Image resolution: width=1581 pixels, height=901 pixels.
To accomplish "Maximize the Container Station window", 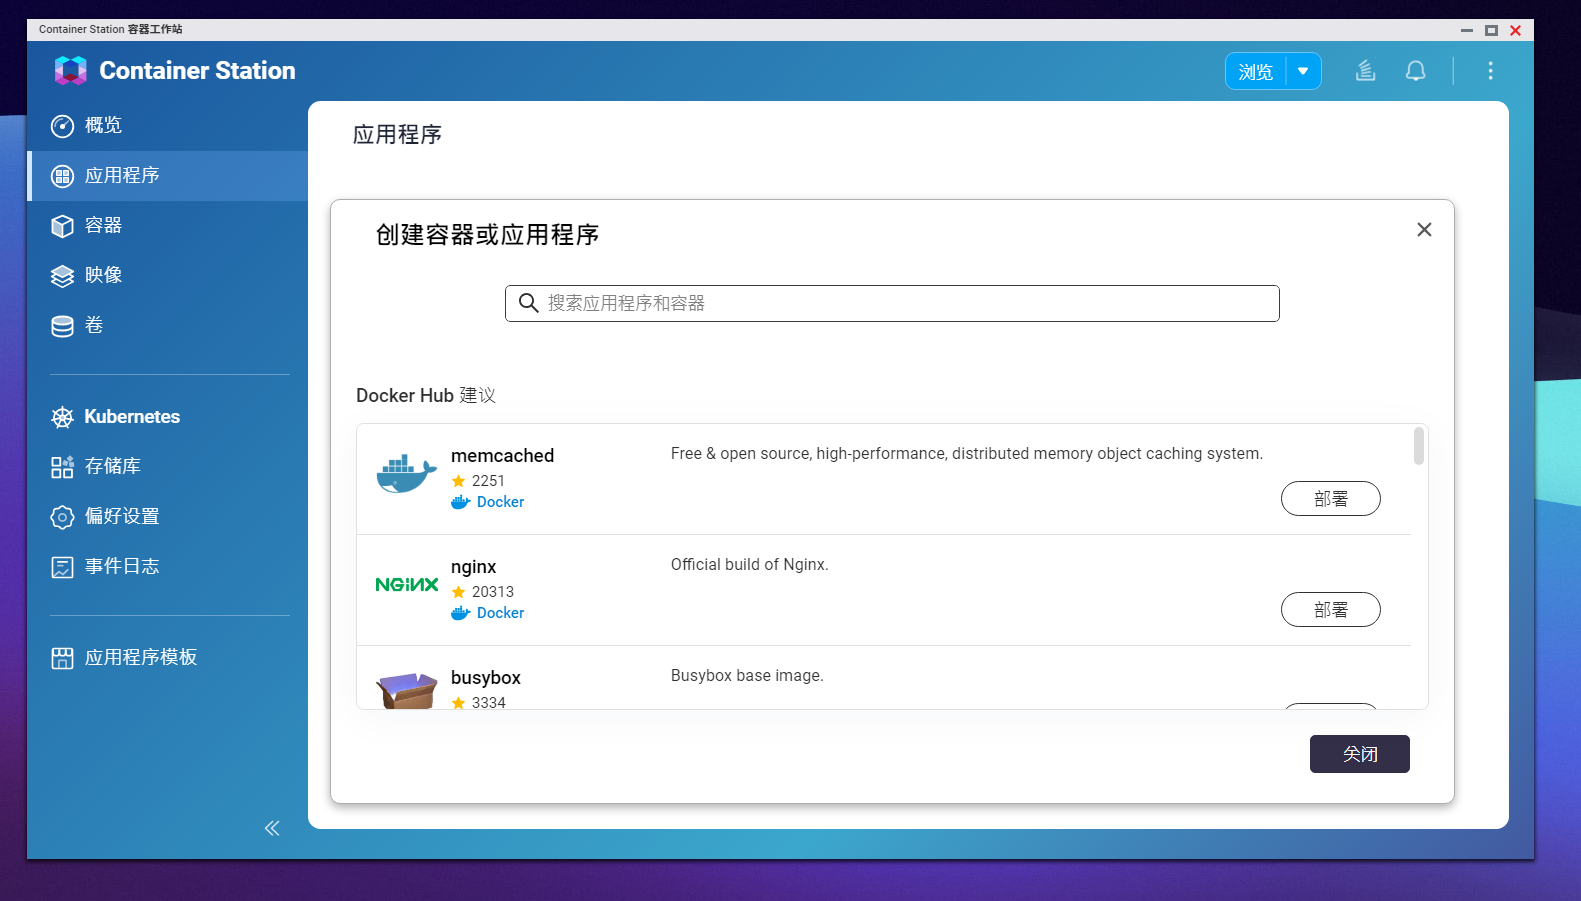I will coord(1491,31).
